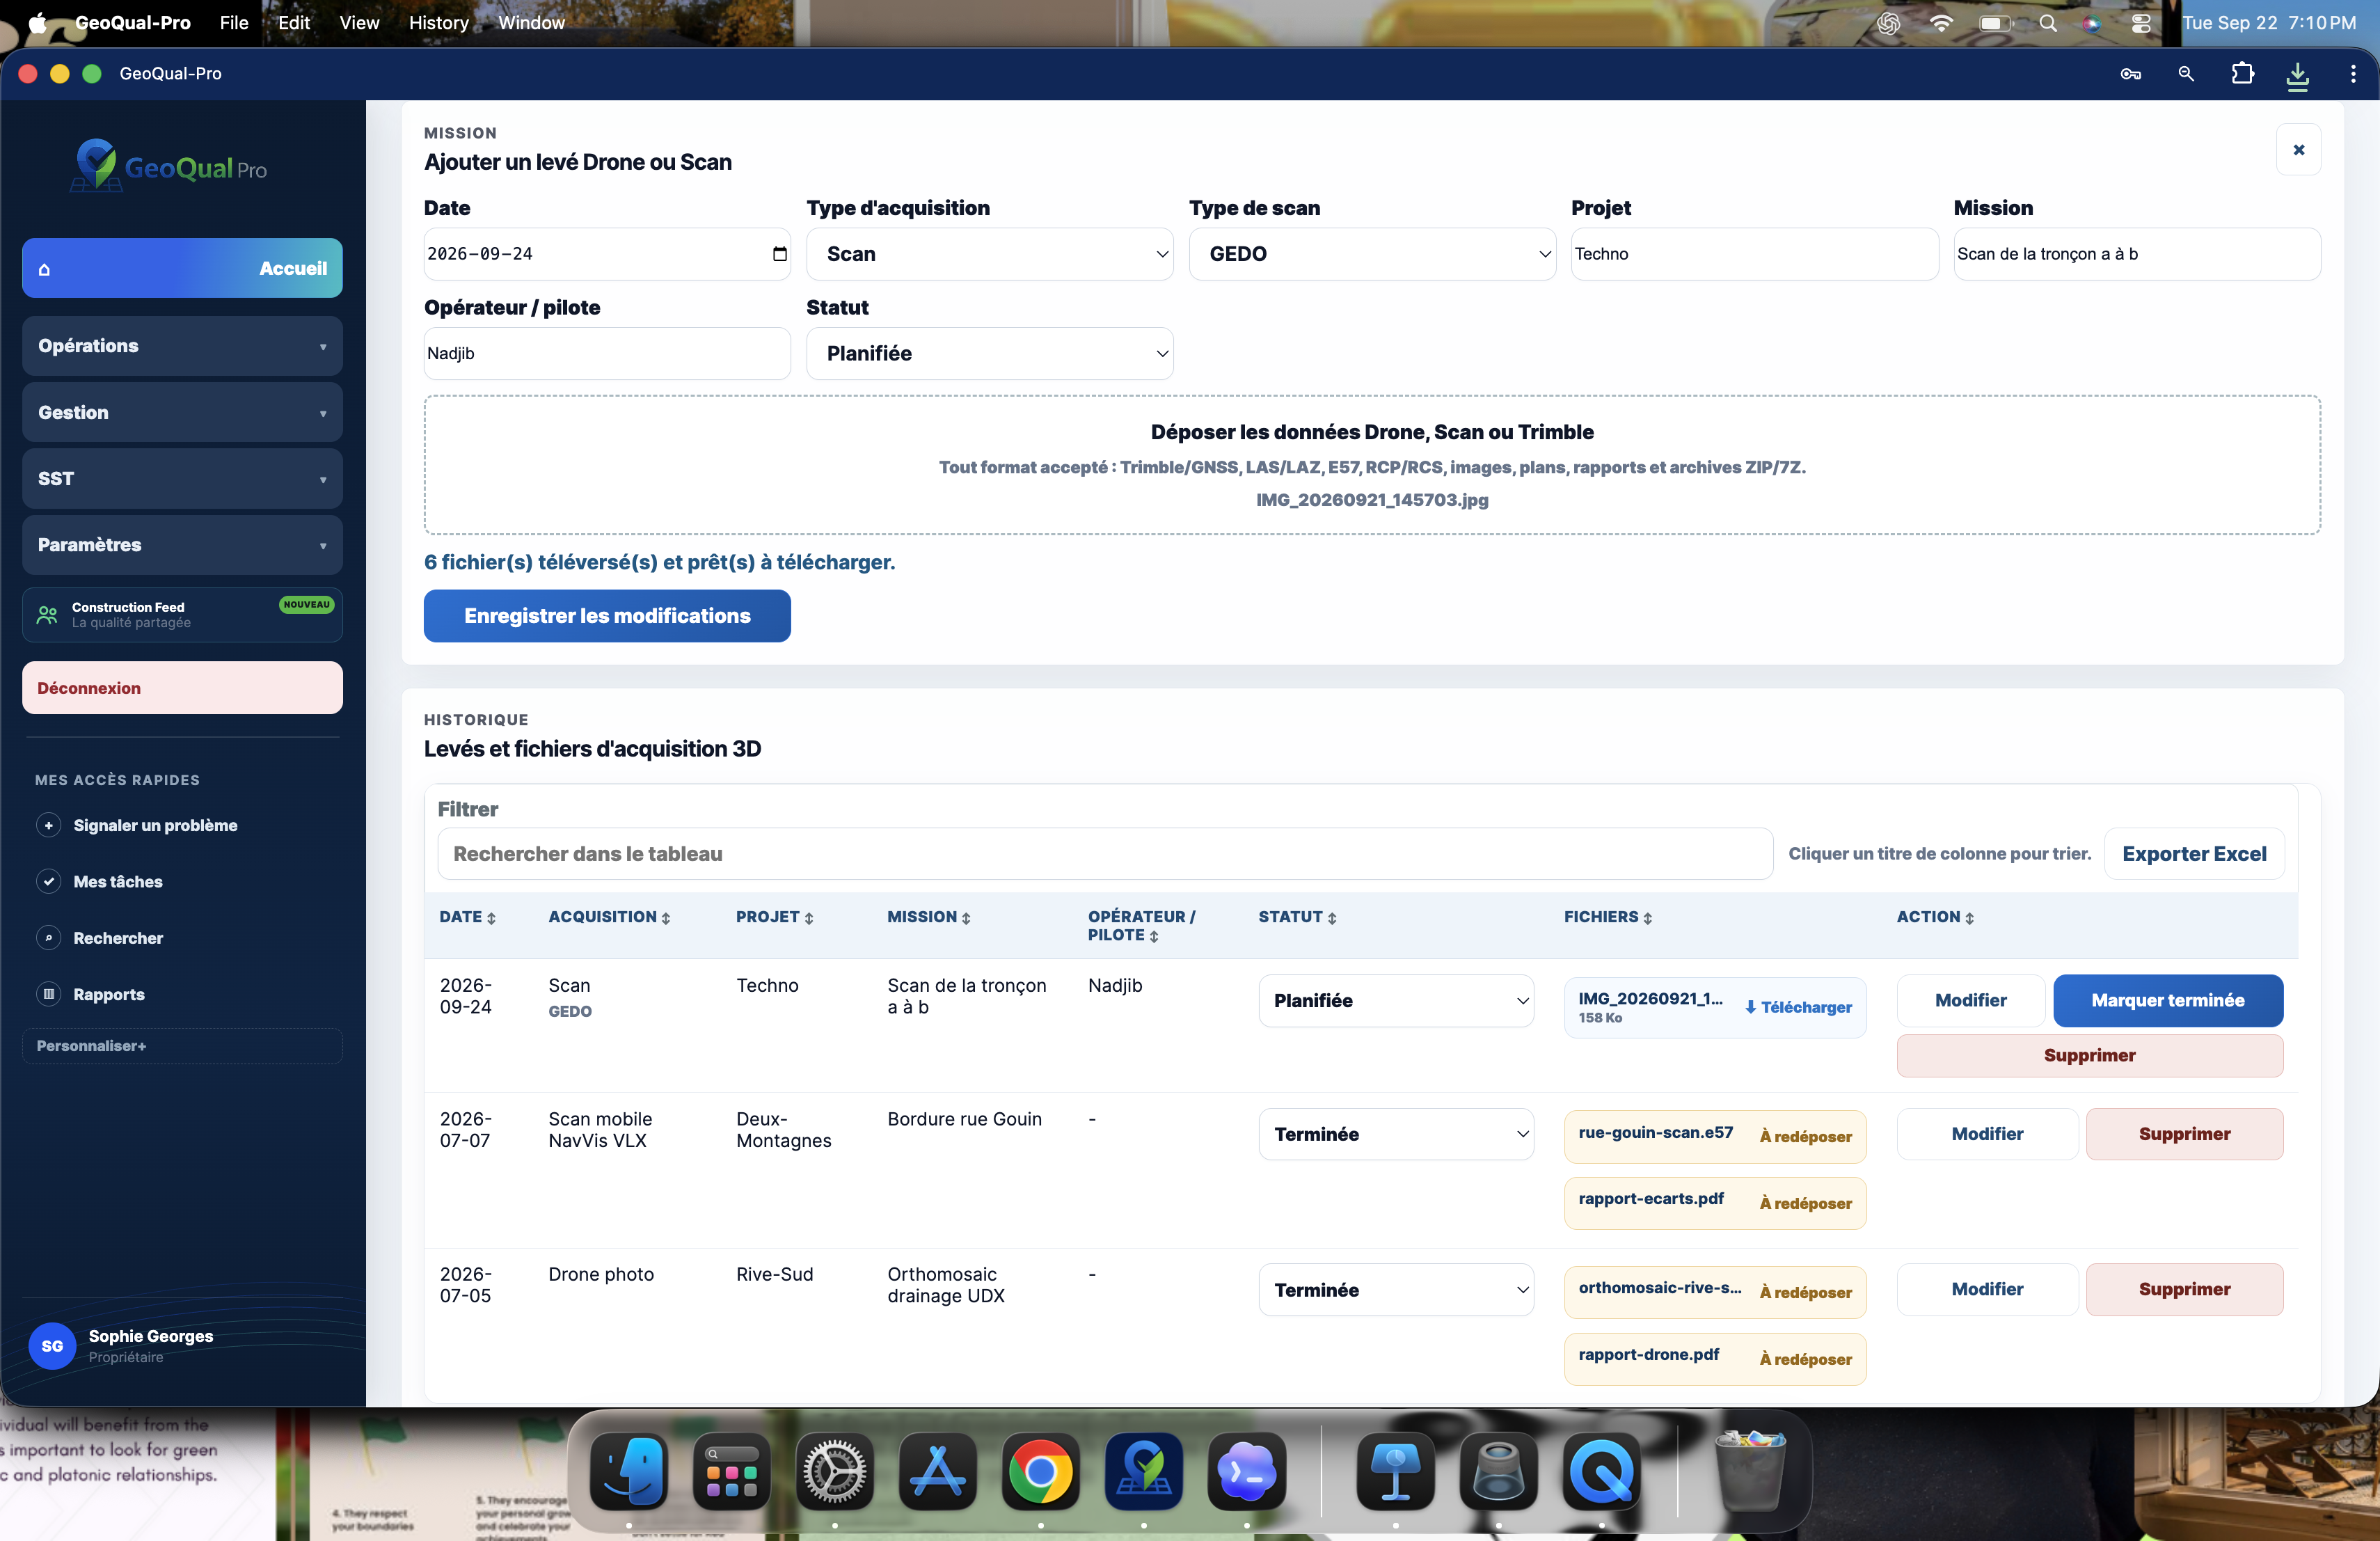Click the Rechercher quick access icon
Image resolution: width=2380 pixels, height=1541 pixels.
[x=48, y=938]
